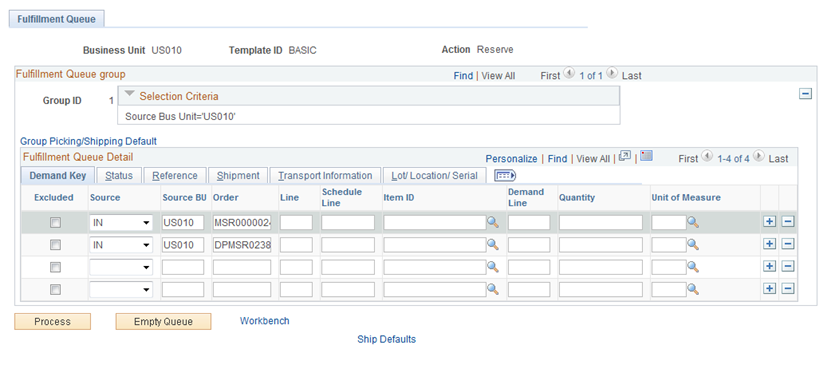Screen dimensions: 830x375
Task: Delete the DPMSR0238 row
Action: pos(788,244)
